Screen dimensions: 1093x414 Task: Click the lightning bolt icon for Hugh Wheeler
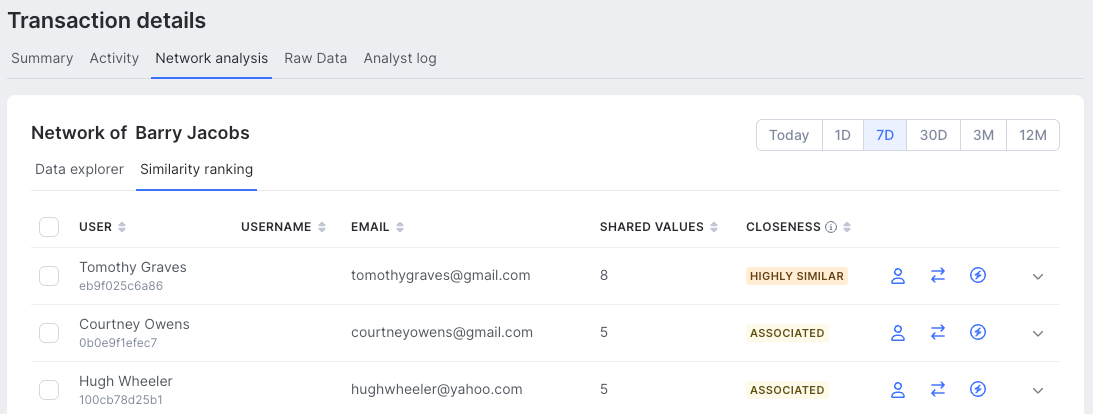pos(978,390)
